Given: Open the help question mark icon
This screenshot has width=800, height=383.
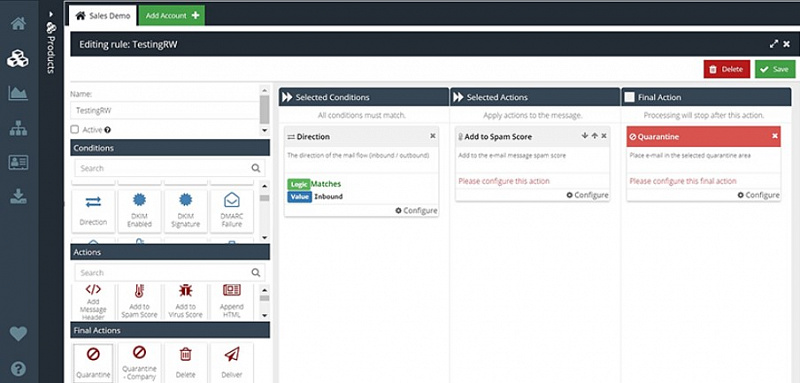Looking at the screenshot, I should (x=18, y=368).
